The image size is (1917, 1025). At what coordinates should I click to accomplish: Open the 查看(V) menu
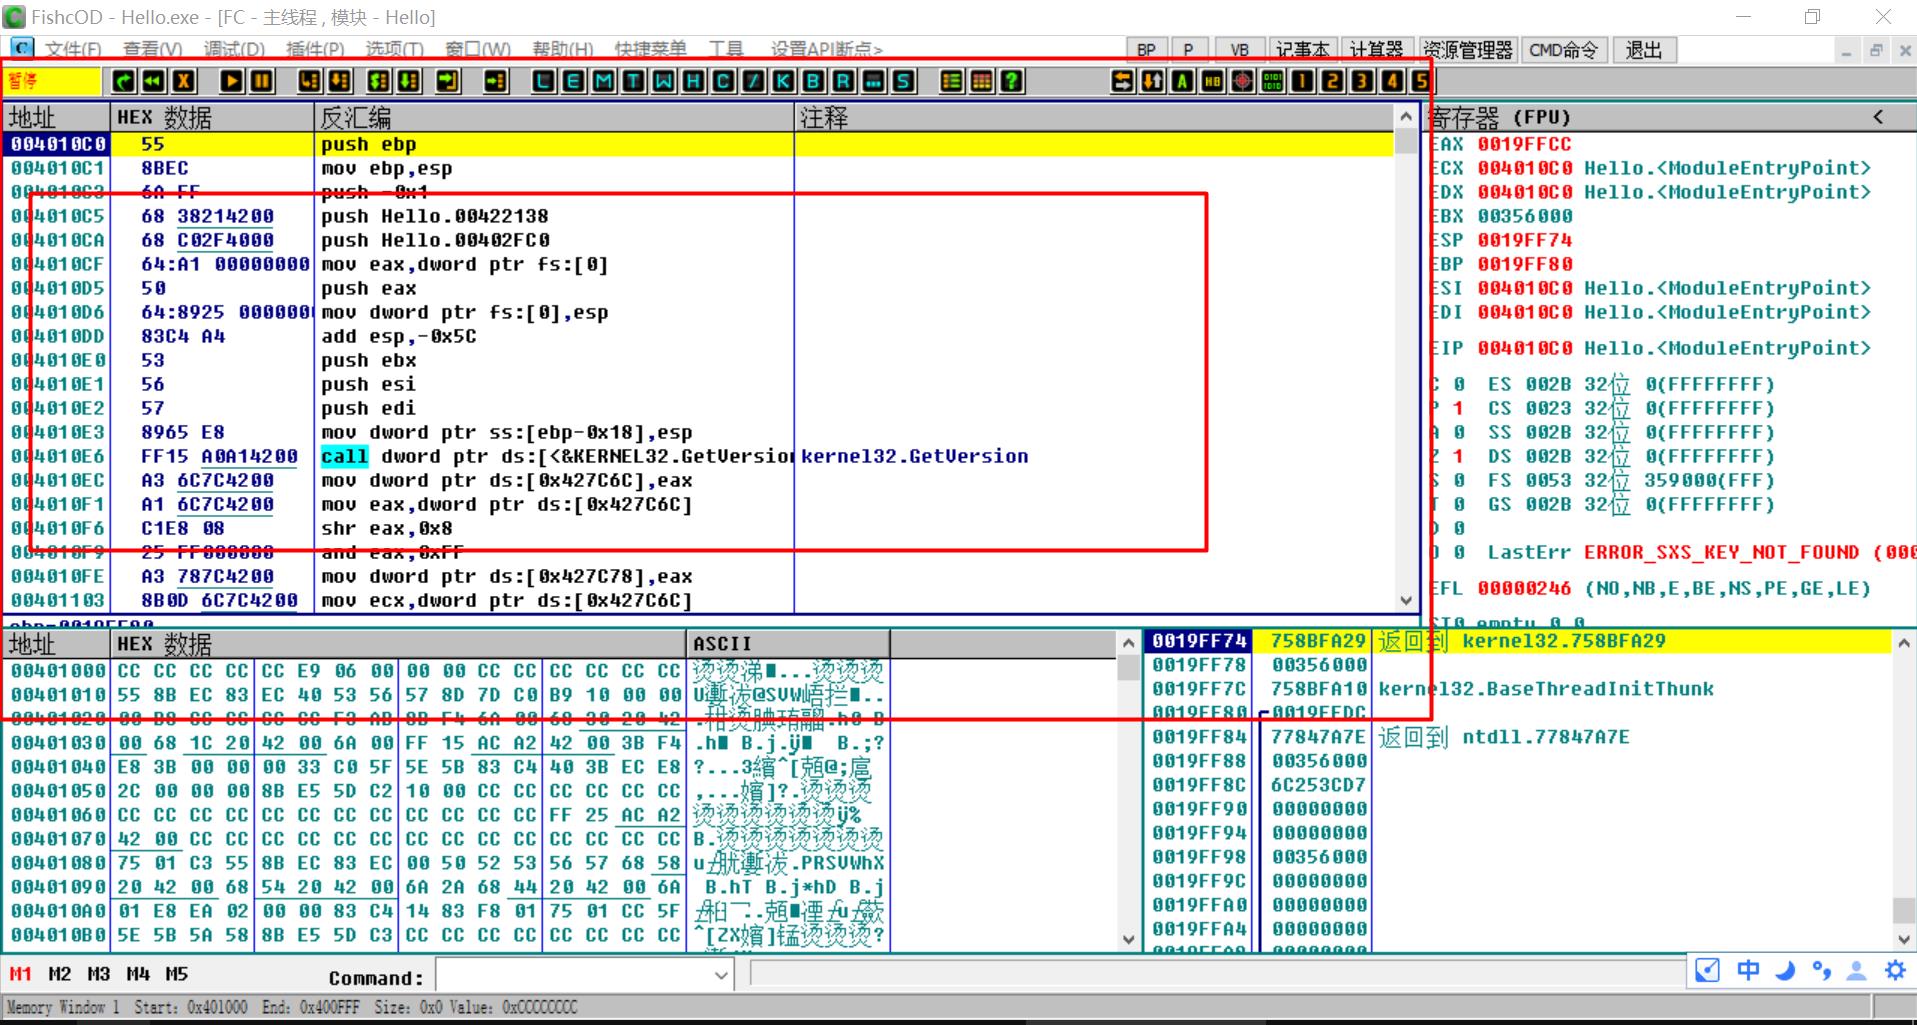tap(152, 50)
